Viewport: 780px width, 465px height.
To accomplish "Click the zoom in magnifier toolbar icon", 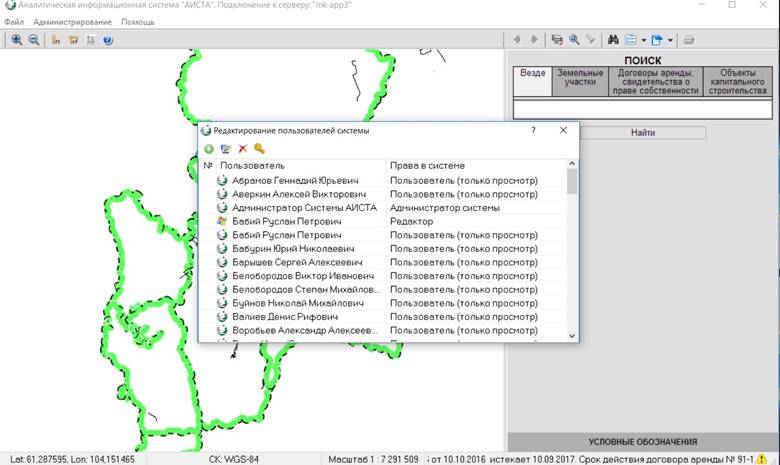I will click(16, 40).
